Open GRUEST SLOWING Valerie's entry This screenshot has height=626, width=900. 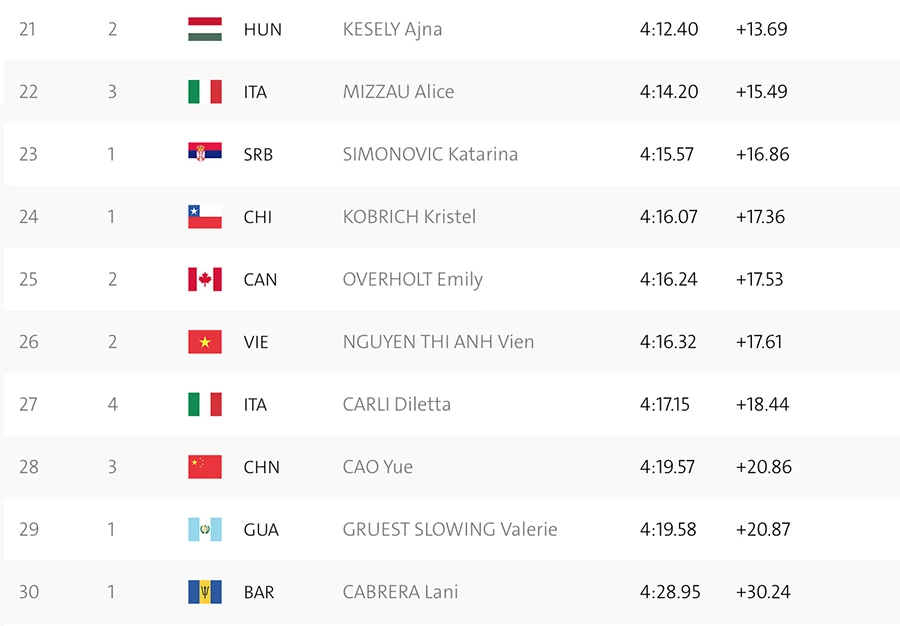[x=450, y=529]
